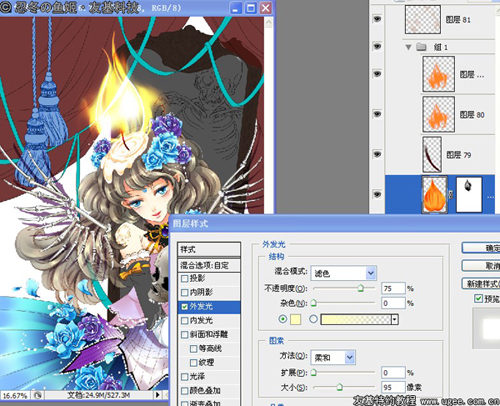Click the outer glow gradient bar
The width and height of the screenshot is (500, 406).
356,320
